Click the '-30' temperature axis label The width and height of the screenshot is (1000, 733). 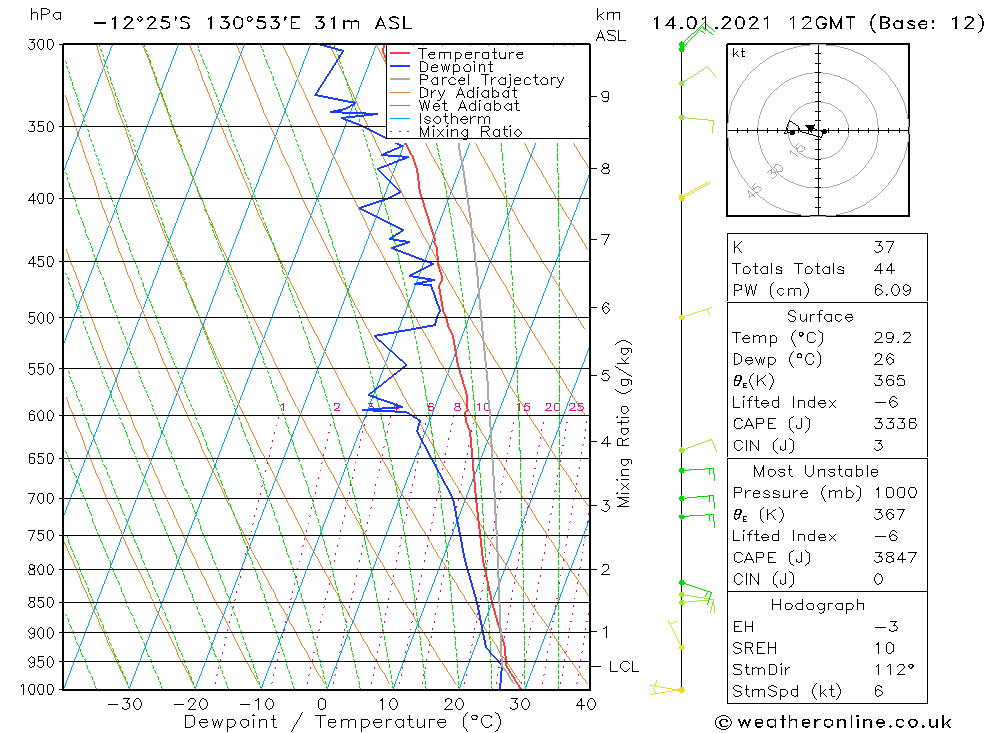tap(125, 704)
